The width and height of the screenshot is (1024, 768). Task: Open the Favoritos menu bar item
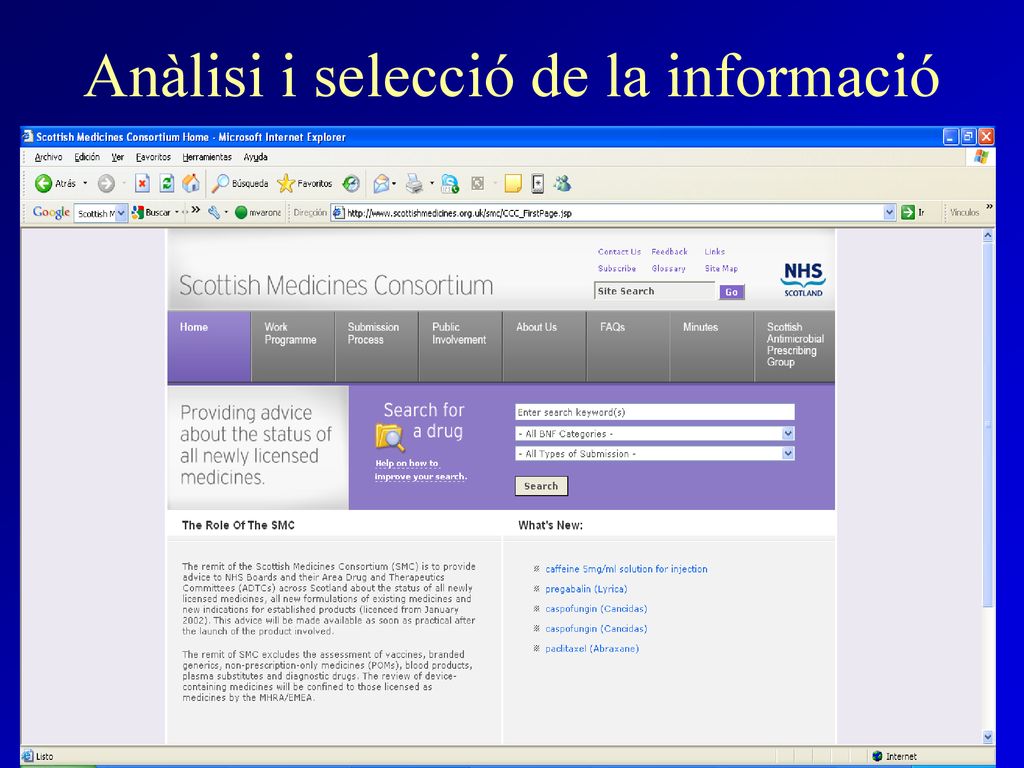[153, 157]
